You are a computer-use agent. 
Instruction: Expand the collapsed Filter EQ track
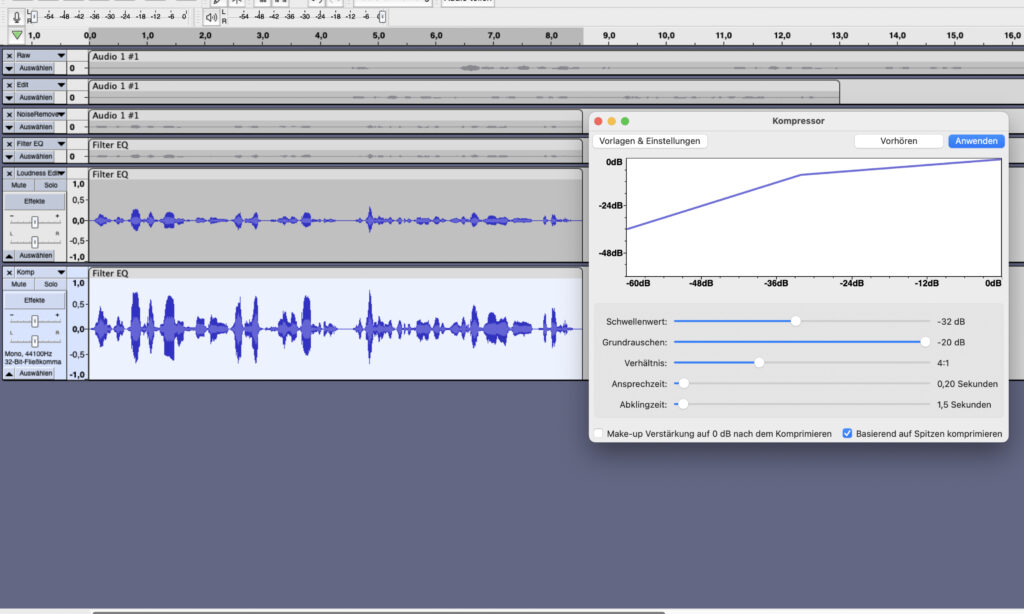9,157
